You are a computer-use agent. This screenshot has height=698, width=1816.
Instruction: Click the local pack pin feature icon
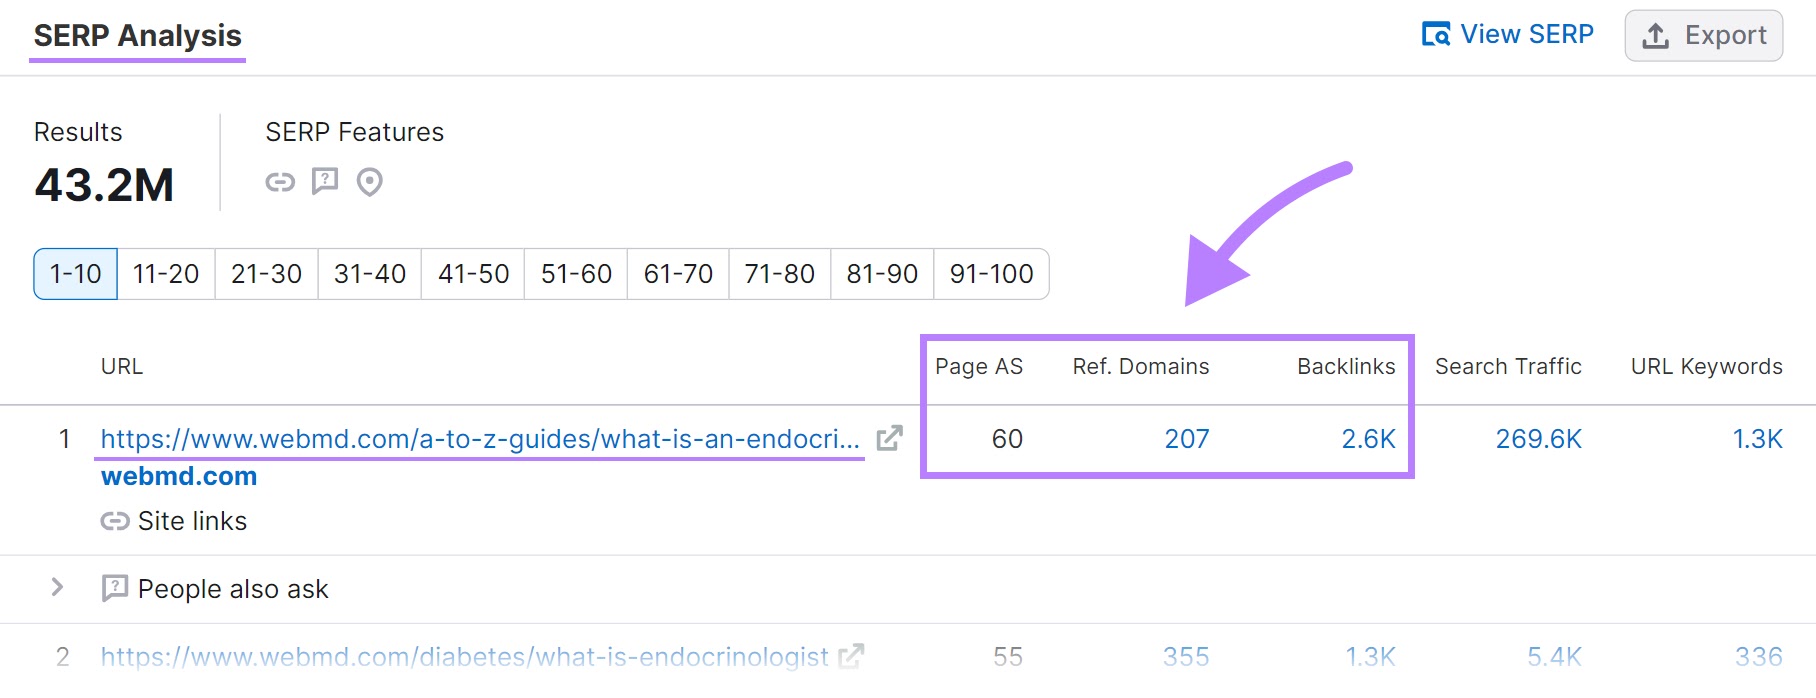pyautogui.click(x=370, y=182)
